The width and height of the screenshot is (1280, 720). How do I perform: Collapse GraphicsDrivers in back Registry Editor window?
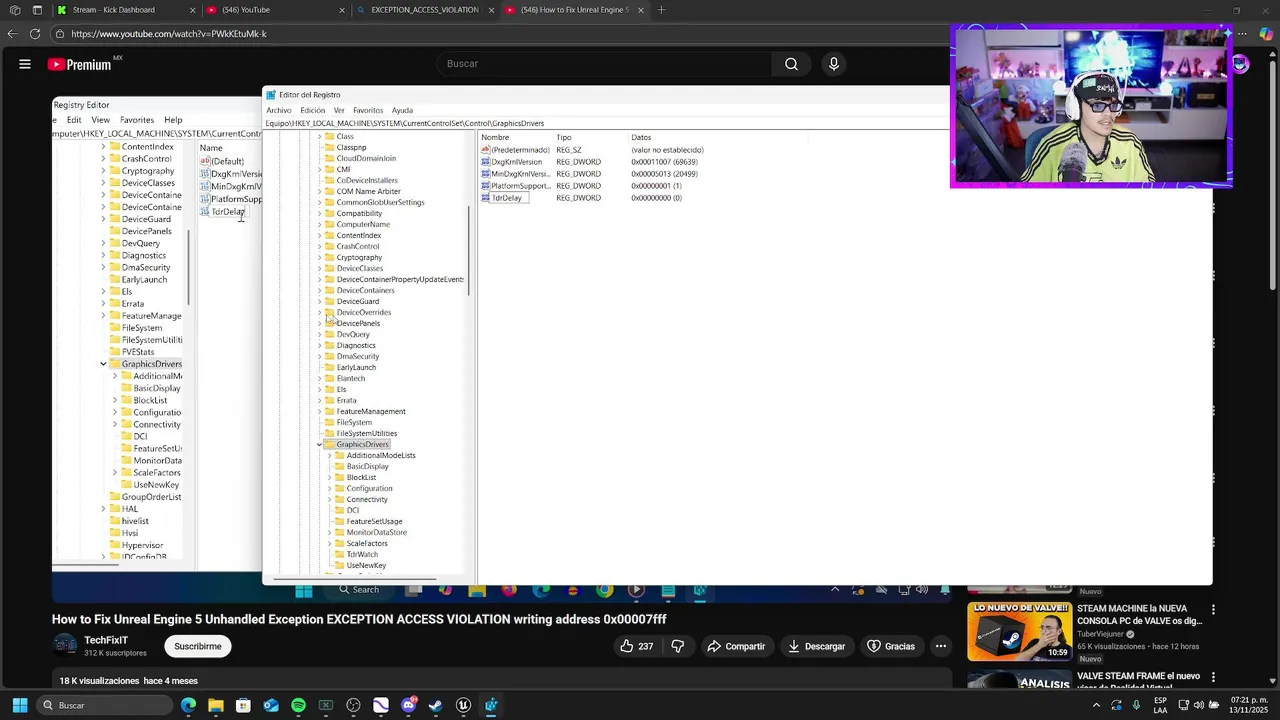103,364
